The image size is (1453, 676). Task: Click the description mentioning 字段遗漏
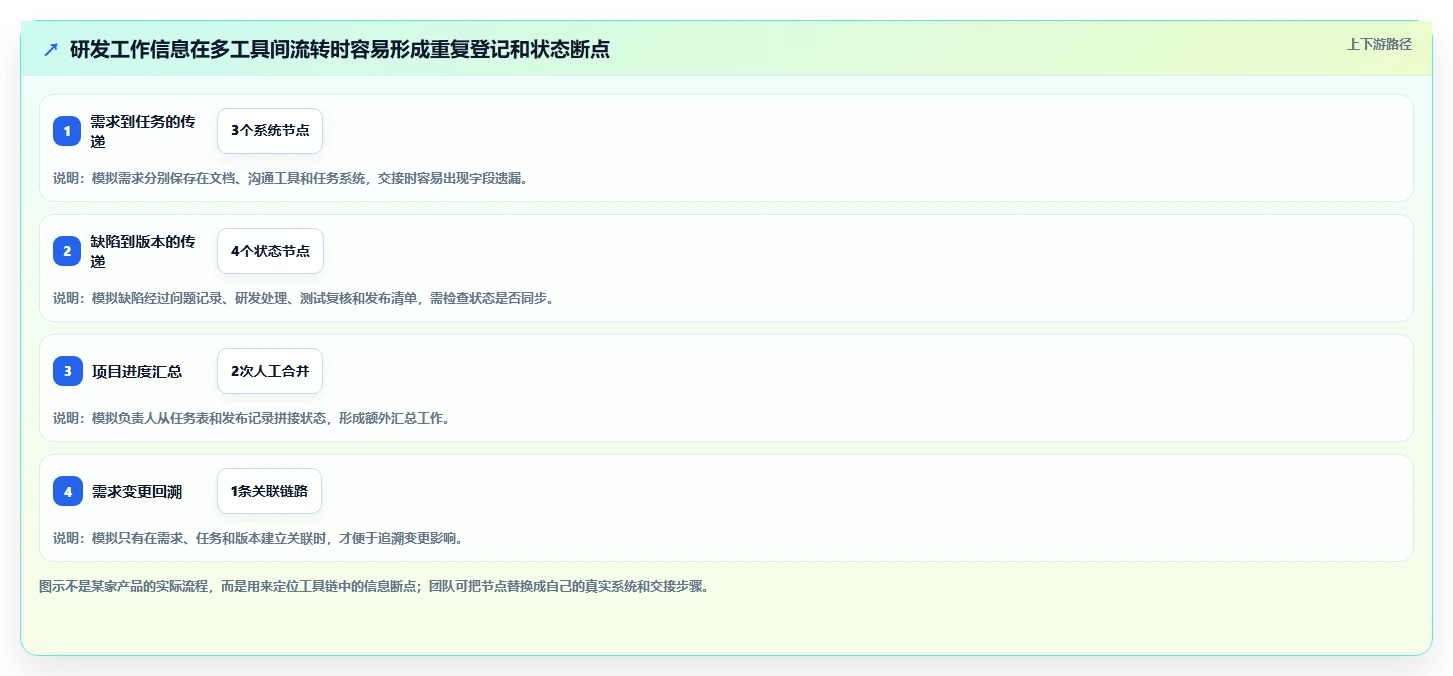tap(290, 178)
